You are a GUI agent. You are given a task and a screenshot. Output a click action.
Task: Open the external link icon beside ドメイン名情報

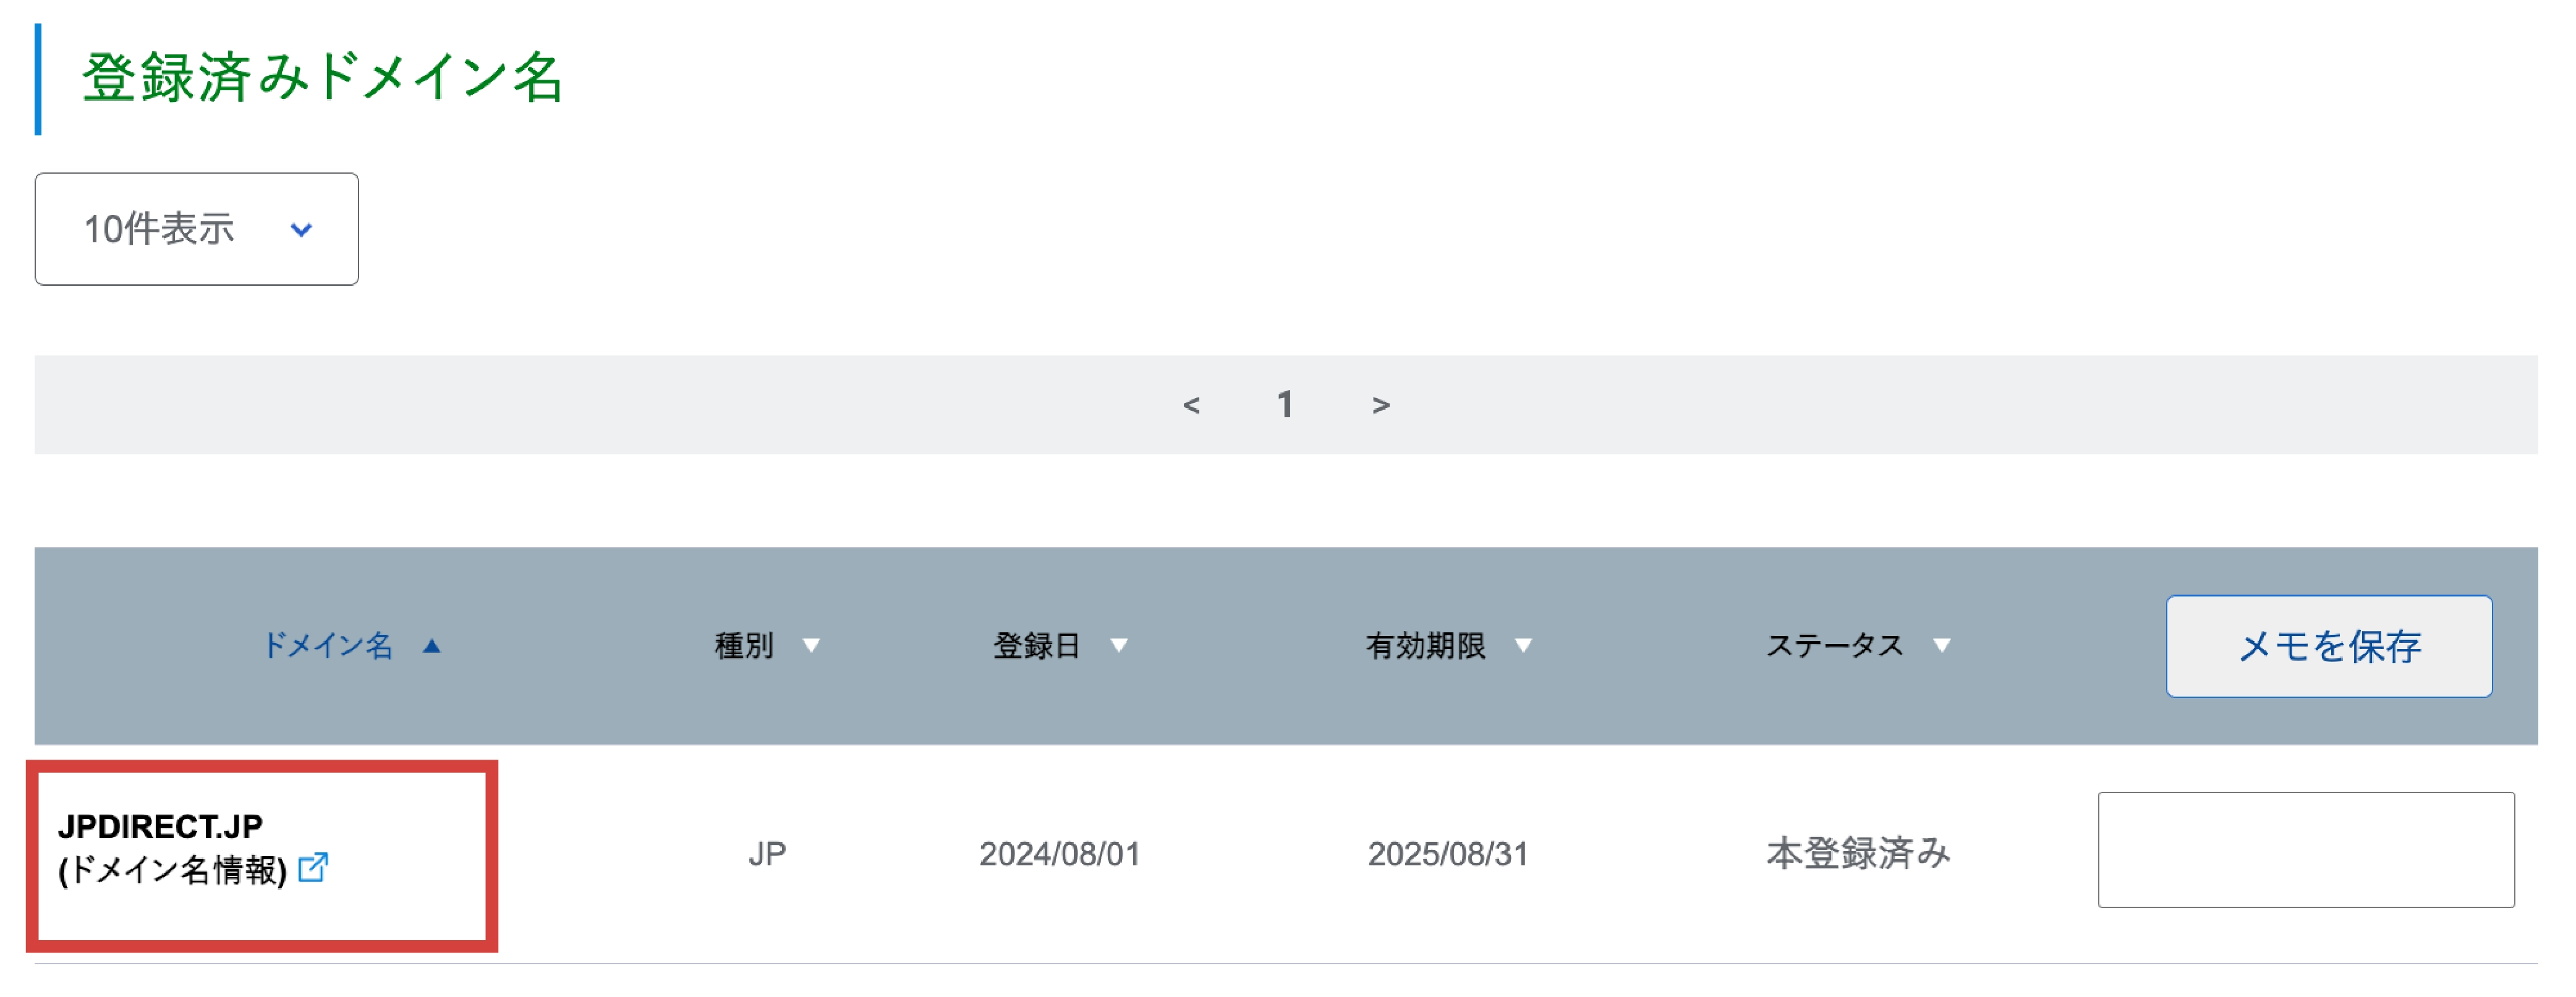pyautogui.click(x=313, y=867)
